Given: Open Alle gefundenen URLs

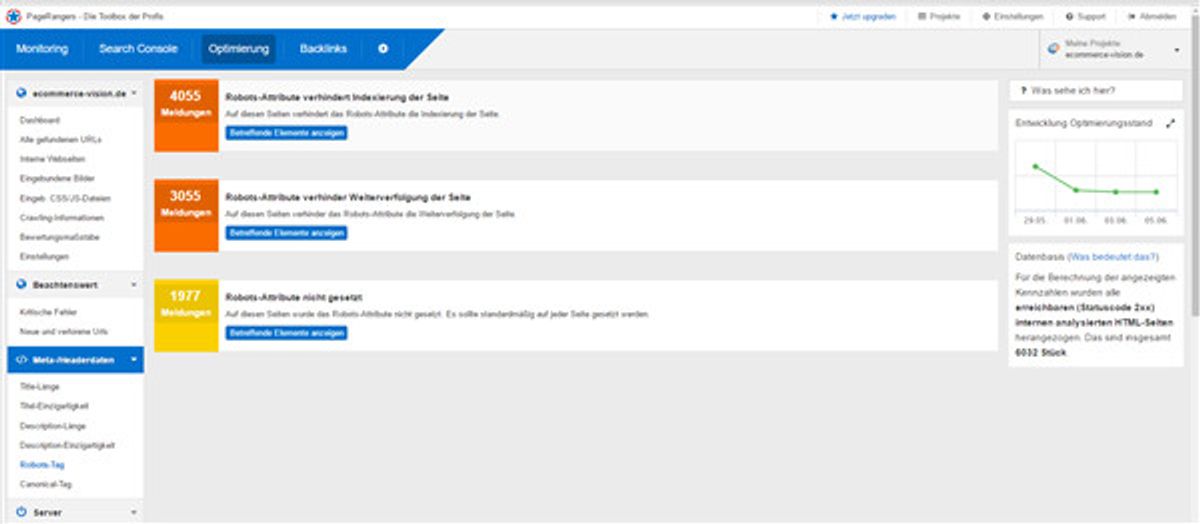Looking at the screenshot, I should pos(60,140).
